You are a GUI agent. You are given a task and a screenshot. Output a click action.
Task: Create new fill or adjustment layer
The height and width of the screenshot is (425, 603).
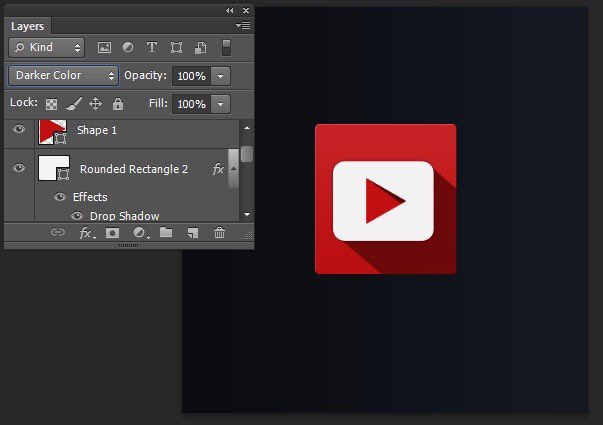[x=140, y=233]
